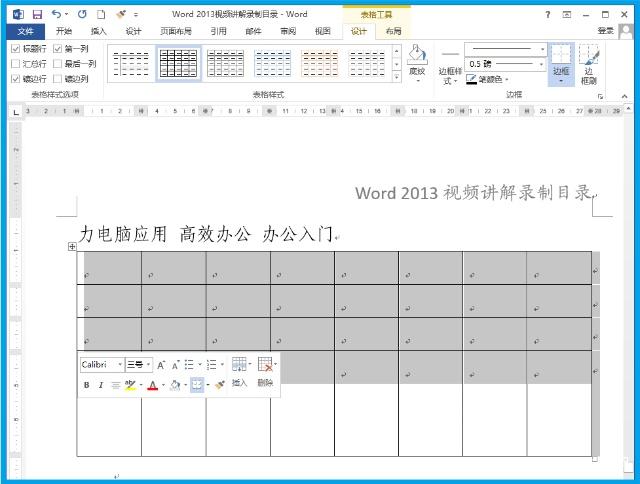The width and height of the screenshot is (640, 484).
Task: Open 0.5 磅 line weight dropdown
Action: [541, 64]
